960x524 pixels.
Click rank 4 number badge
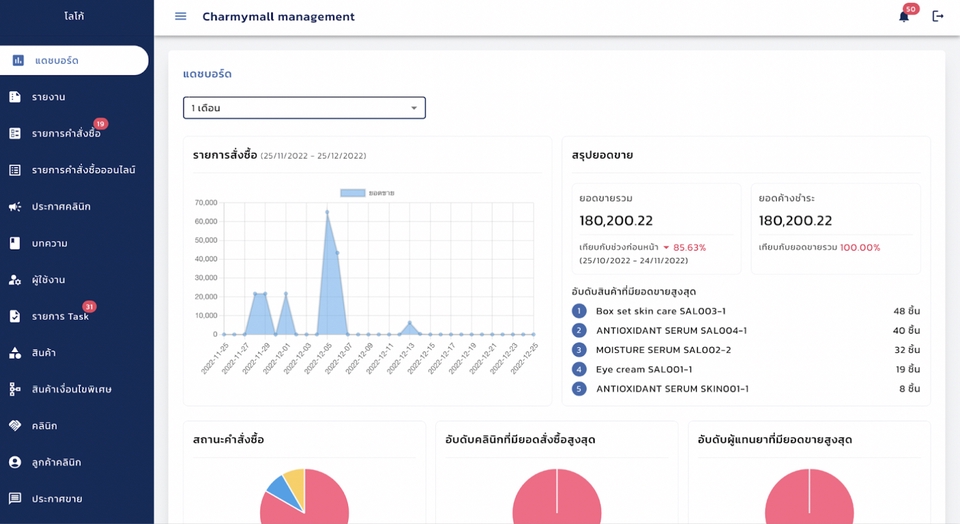pyautogui.click(x=579, y=369)
